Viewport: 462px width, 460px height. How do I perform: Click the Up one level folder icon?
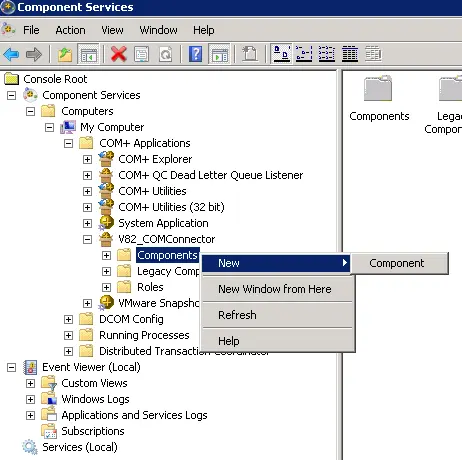65,54
